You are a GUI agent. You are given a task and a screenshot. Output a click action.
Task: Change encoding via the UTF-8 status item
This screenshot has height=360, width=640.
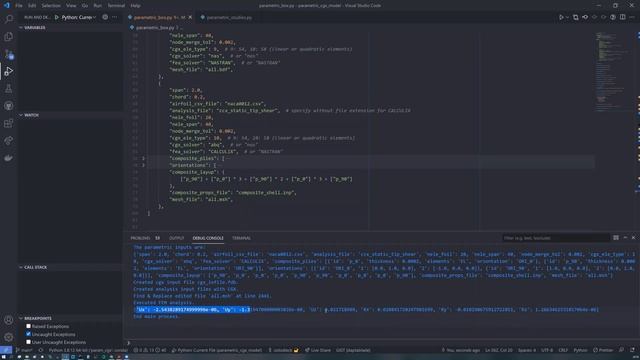547,350
